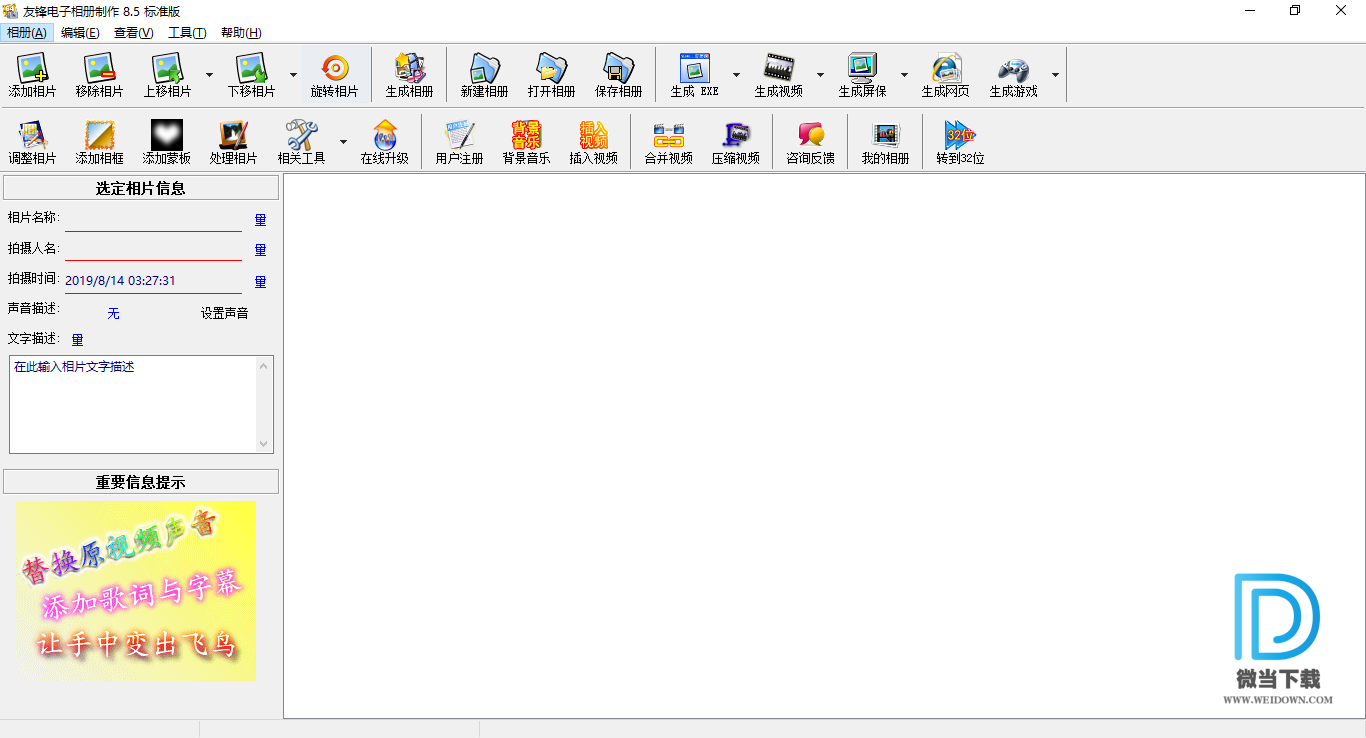Click the 咨询反馈 (Feedback) icon
The height and width of the screenshot is (738, 1366).
[x=810, y=142]
